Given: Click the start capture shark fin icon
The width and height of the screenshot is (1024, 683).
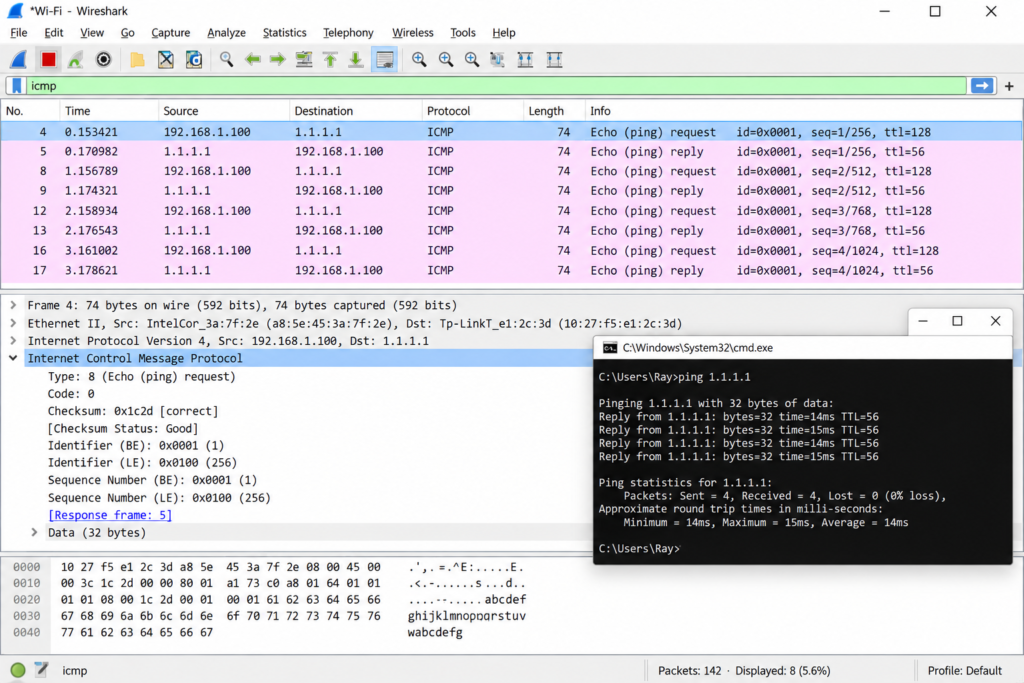Looking at the screenshot, I should click(x=19, y=60).
